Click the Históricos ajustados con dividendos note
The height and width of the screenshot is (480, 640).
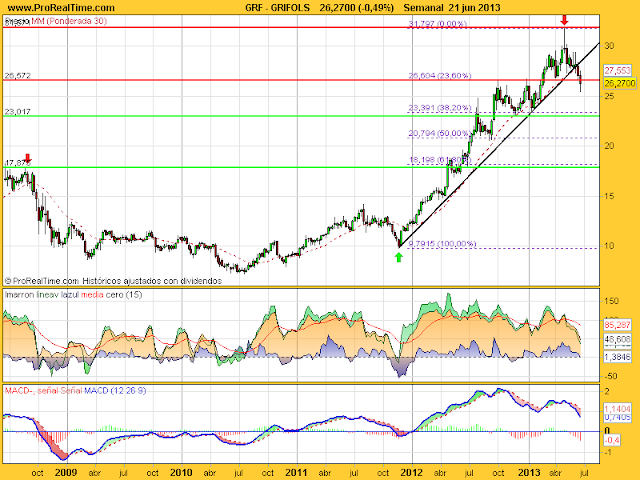(x=152, y=281)
